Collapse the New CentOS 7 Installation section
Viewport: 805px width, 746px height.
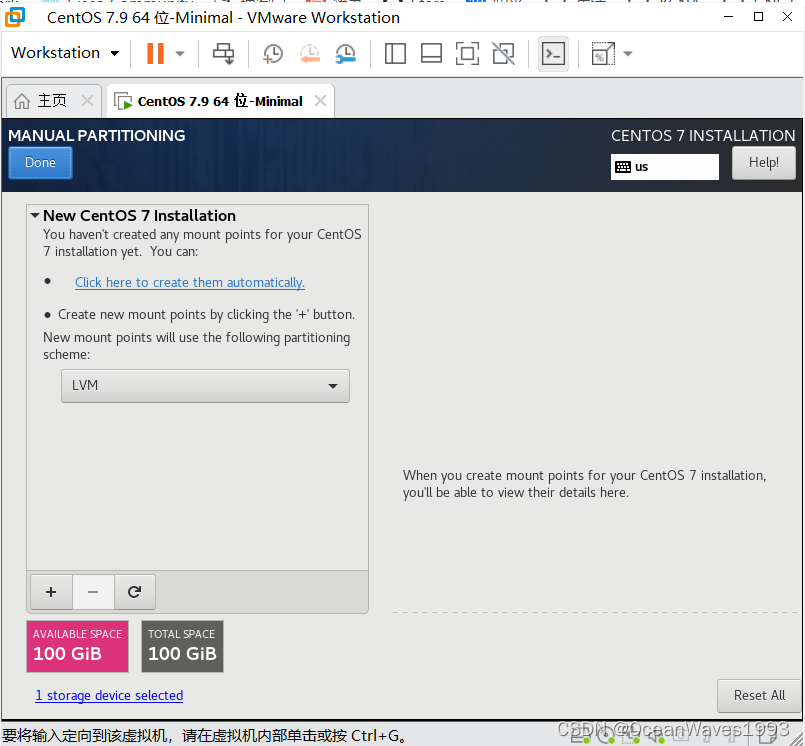(x=35, y=215)
